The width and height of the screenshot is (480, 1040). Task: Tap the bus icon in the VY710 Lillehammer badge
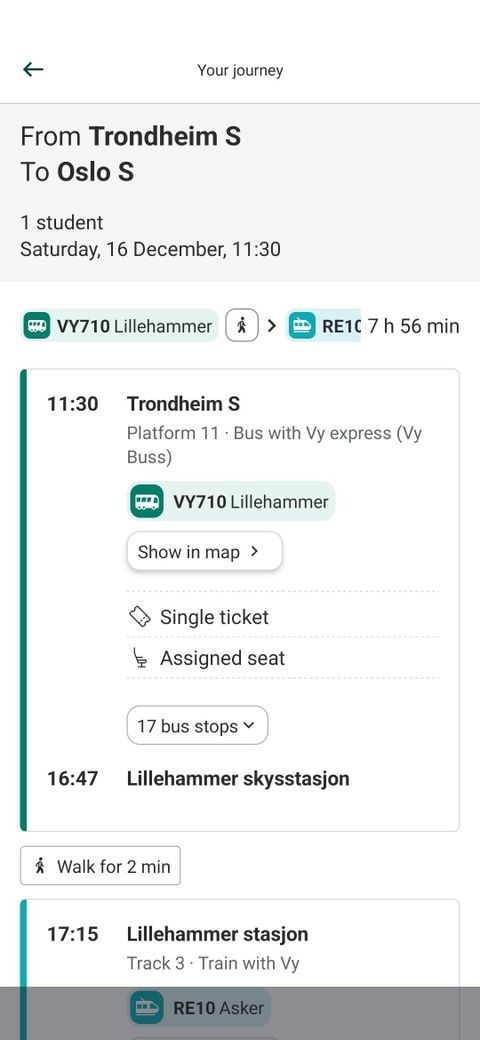(147, 501)
